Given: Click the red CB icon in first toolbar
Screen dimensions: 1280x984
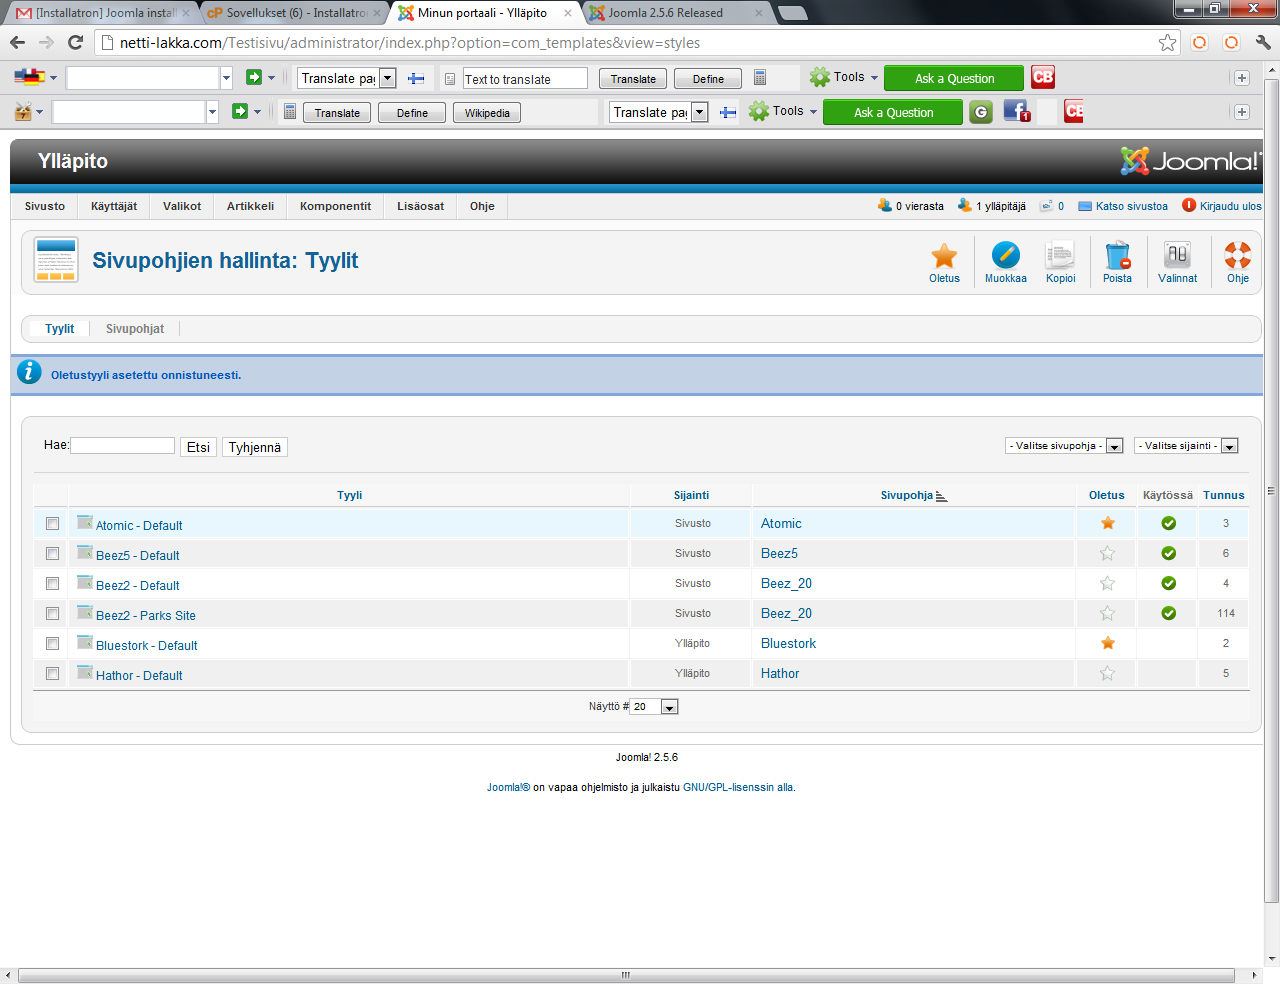Looking at the screenshot, I should coord(1043,77).
